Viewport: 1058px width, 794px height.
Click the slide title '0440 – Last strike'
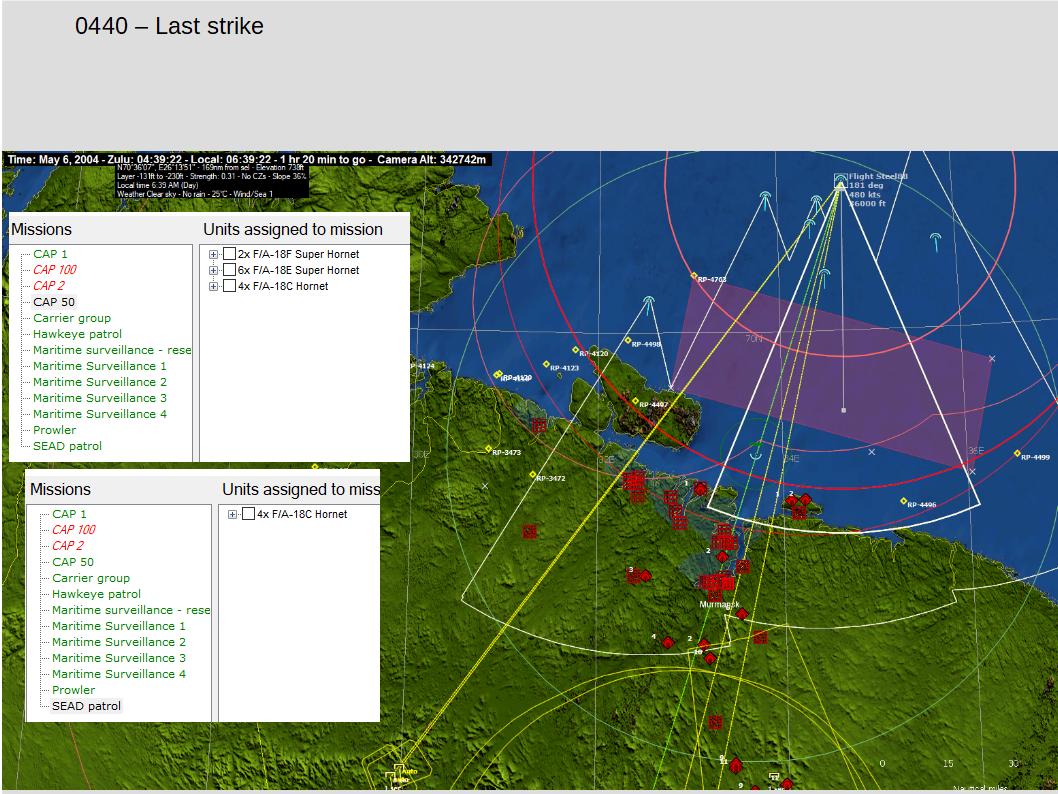pyautogui.click(x=169, y=26)
